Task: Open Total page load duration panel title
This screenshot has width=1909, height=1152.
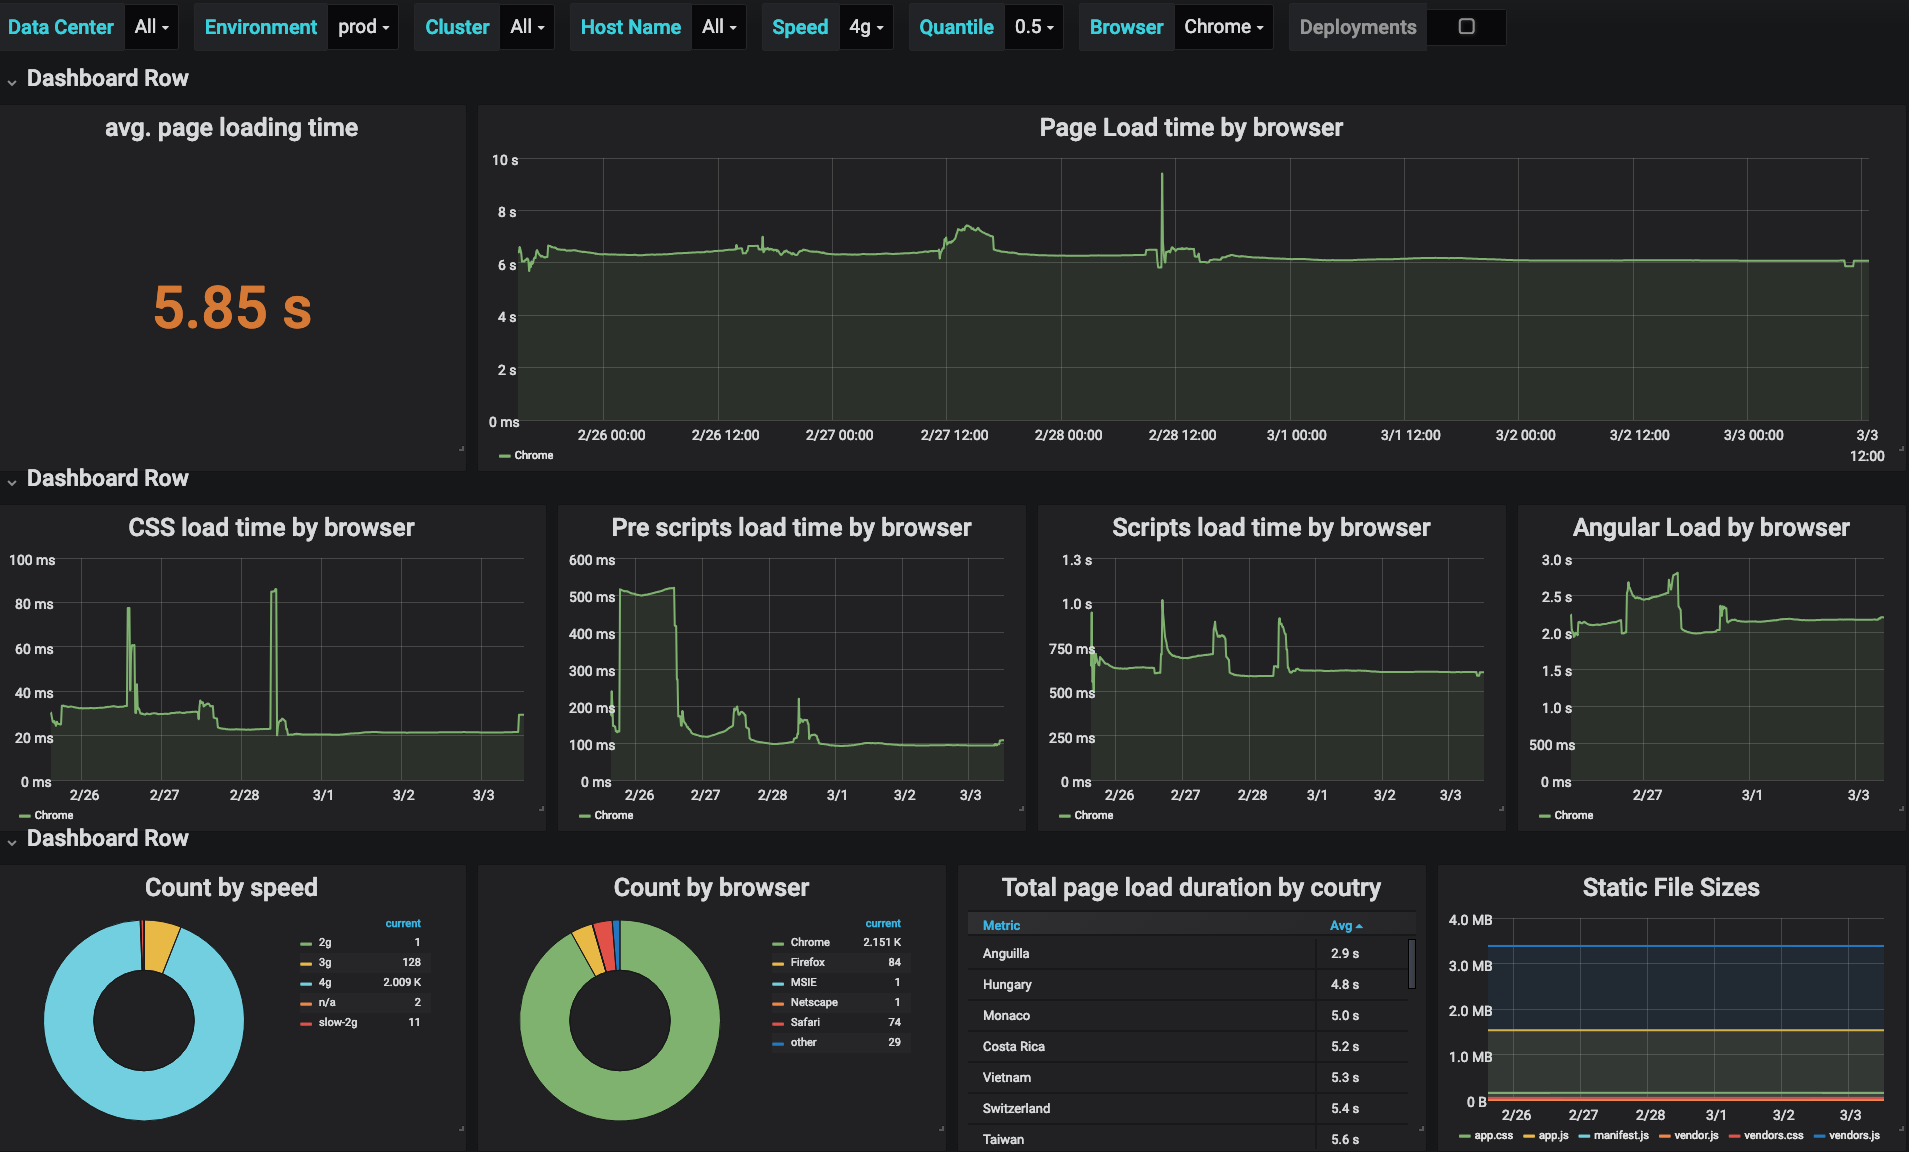Action: click(1191, 888)
